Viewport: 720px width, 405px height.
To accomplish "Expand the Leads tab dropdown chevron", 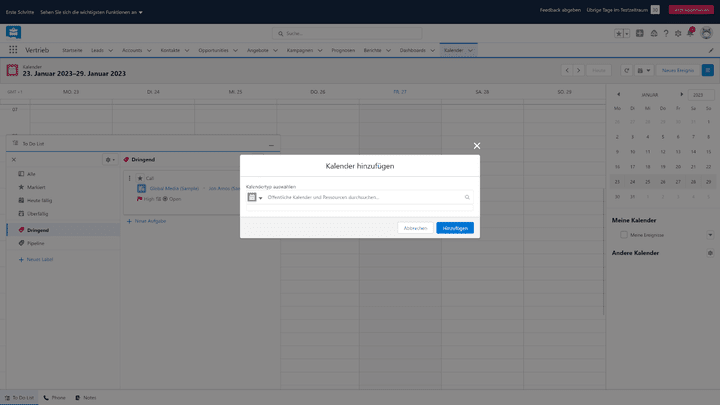I will tap(111, 50).
